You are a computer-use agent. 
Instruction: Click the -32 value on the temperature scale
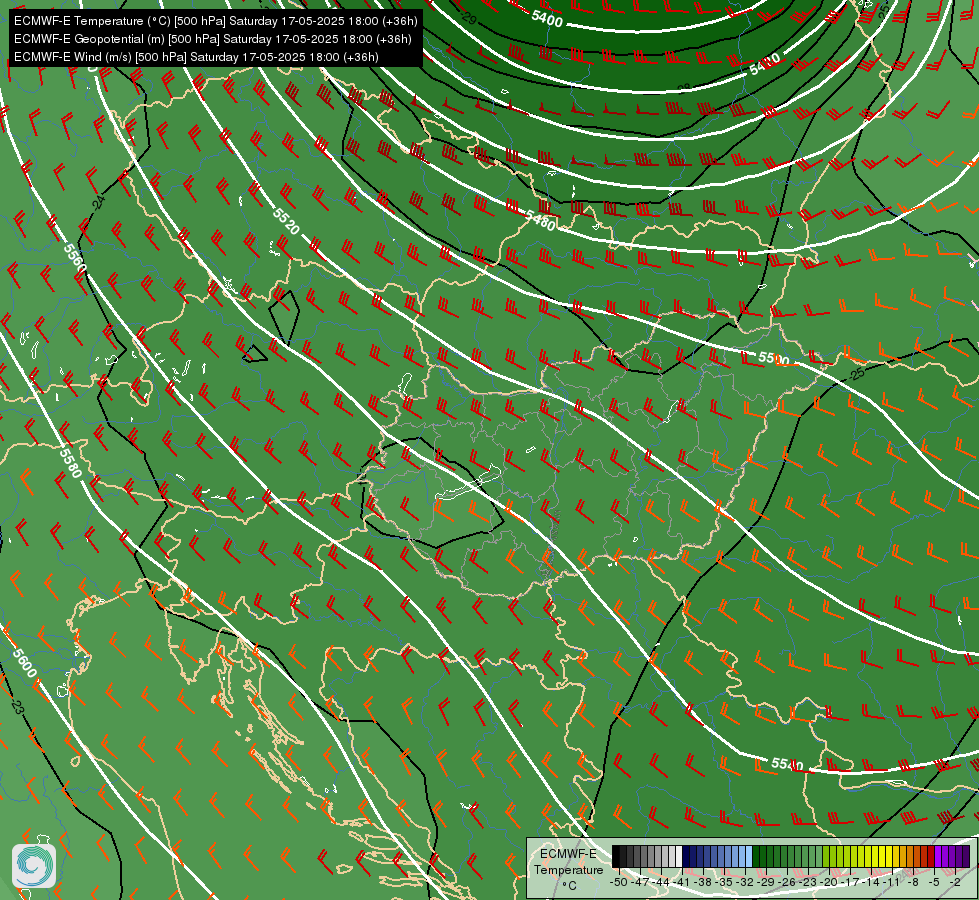[745, 882]
